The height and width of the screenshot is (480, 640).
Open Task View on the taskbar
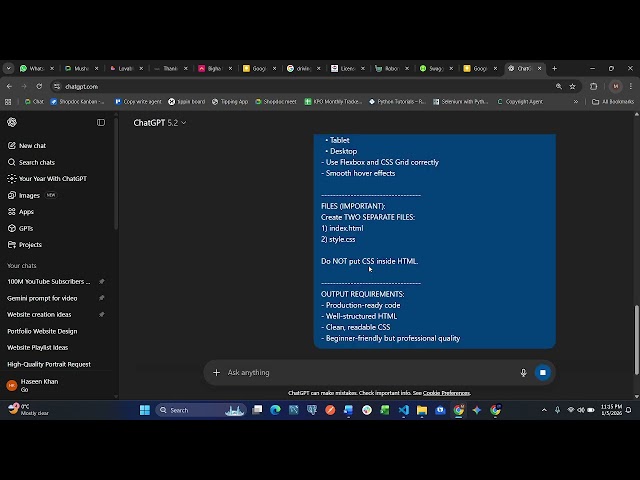(x=257, y=410)
